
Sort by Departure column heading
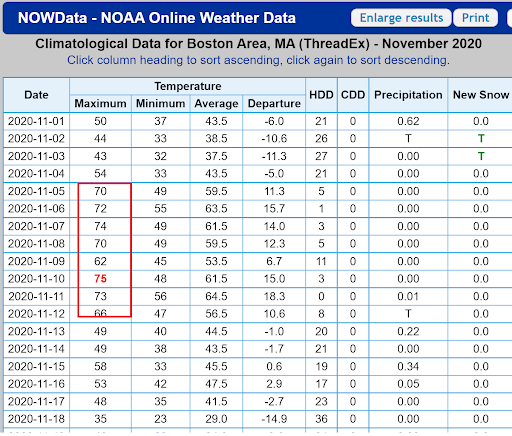274,104
